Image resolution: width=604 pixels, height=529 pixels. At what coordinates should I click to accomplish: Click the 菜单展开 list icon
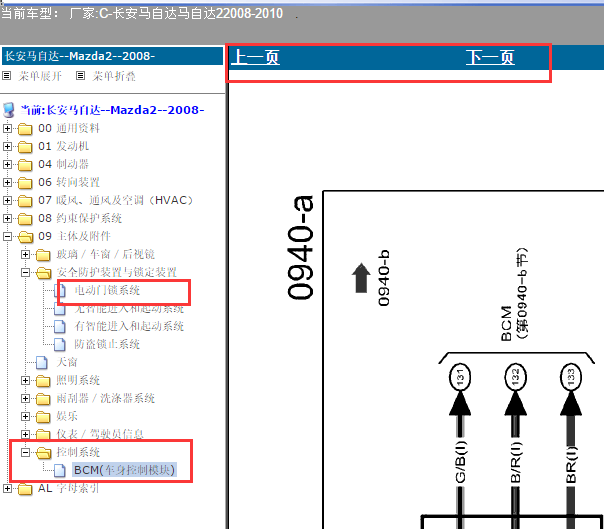pyautogui.click(x=7, y=76)
